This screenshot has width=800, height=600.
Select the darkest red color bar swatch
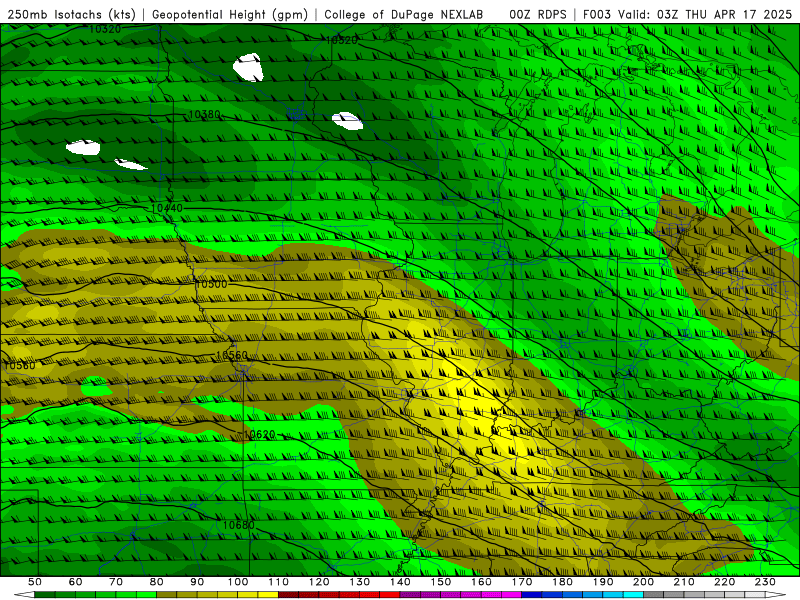point(288,594)
